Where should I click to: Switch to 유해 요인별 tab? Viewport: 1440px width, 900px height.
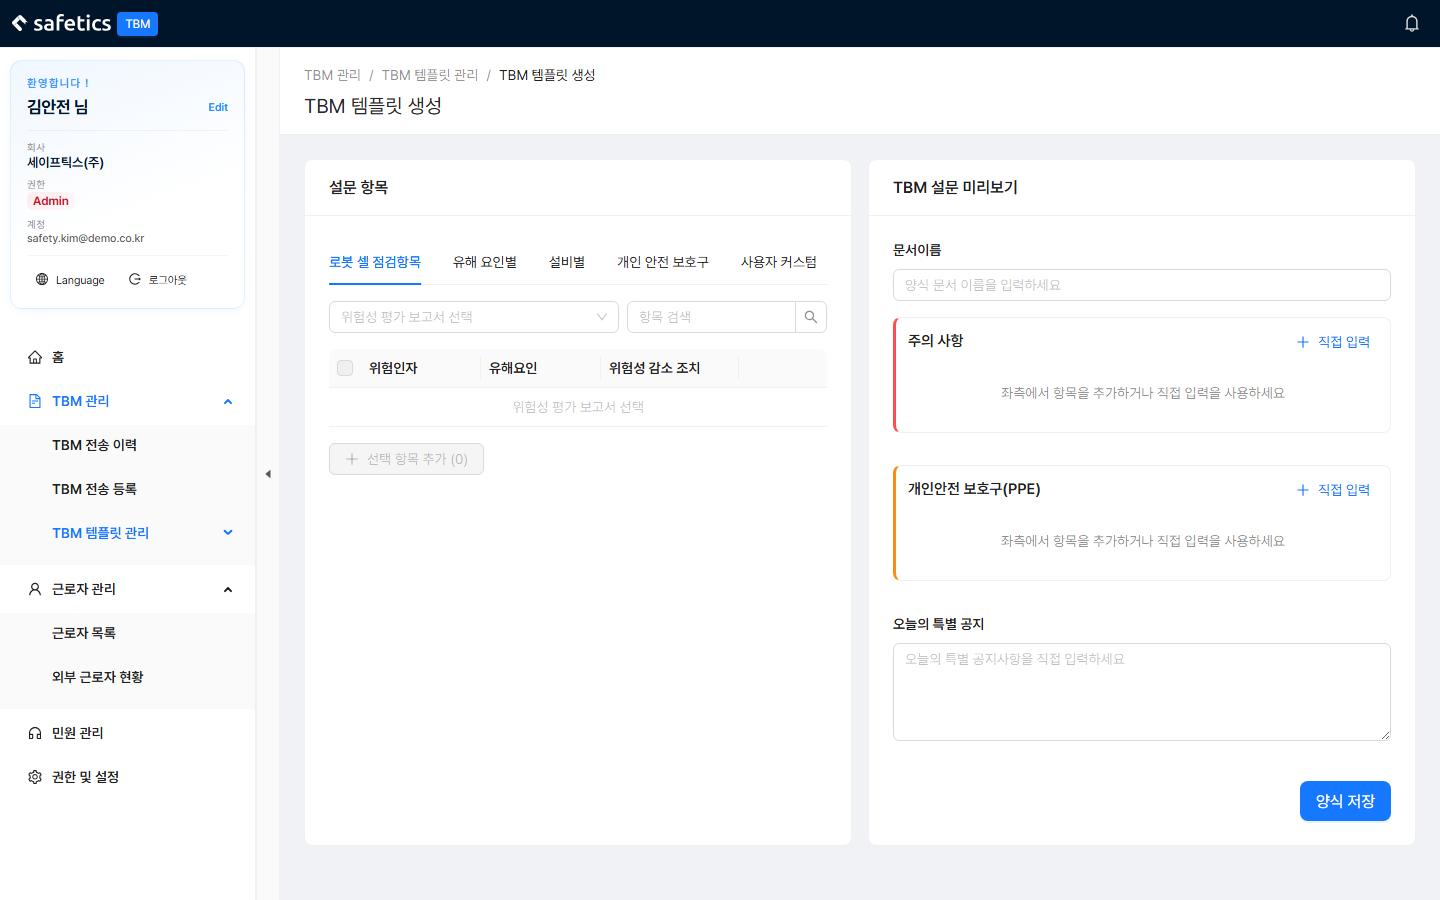(485, 262)
